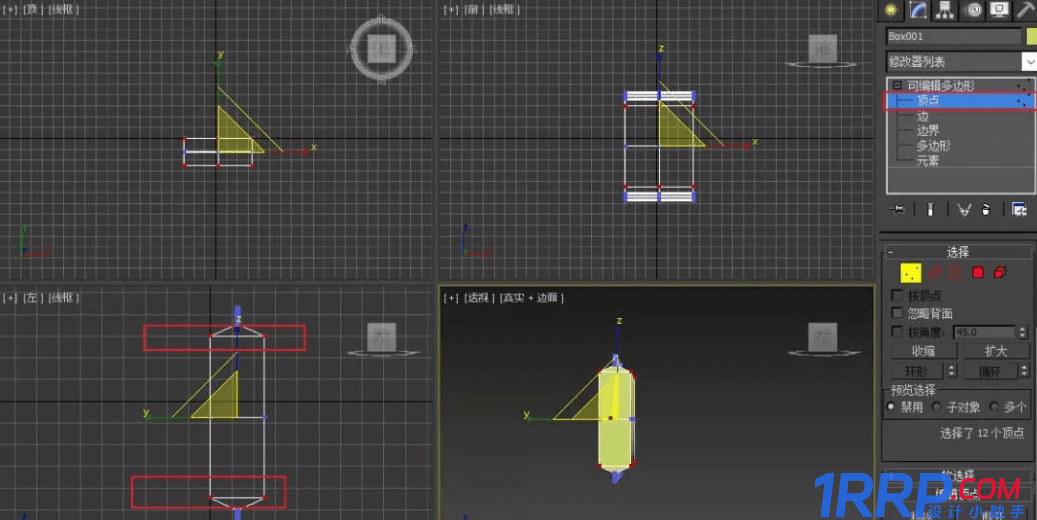Click the 循环 button
Image resolution: width=1037 pixels, height=520 pixels.
point(989,370)
